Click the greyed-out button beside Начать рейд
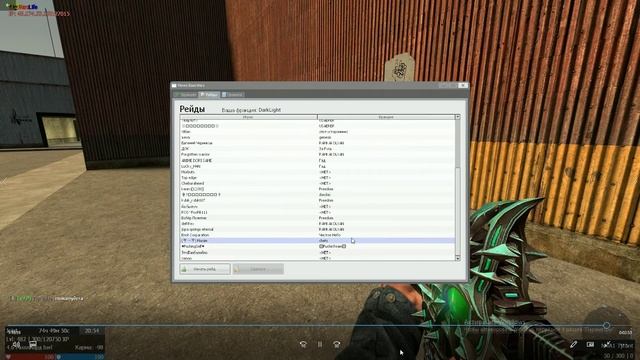 pyautogui.click(x=258, y=269)
